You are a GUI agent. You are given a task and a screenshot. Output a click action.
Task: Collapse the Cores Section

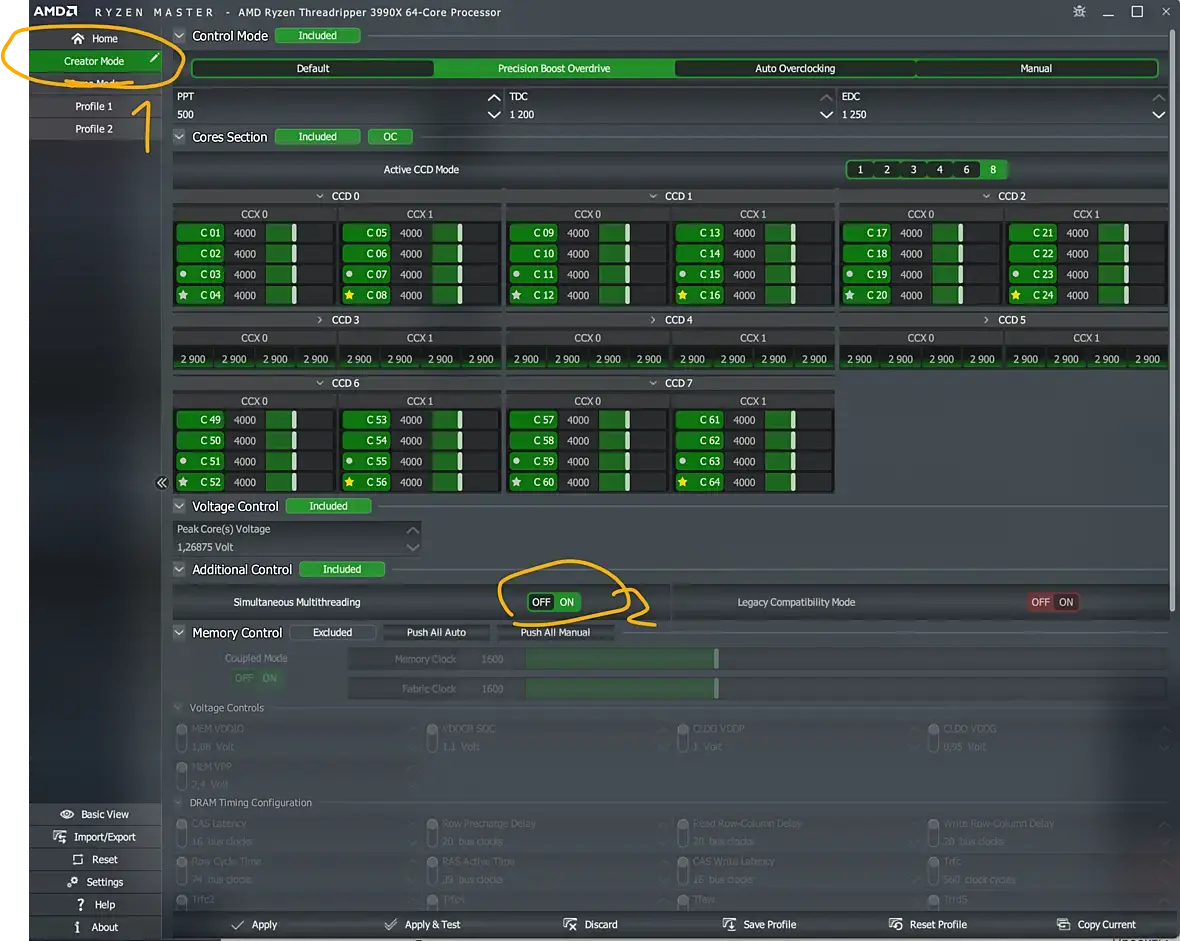(179, 137)
